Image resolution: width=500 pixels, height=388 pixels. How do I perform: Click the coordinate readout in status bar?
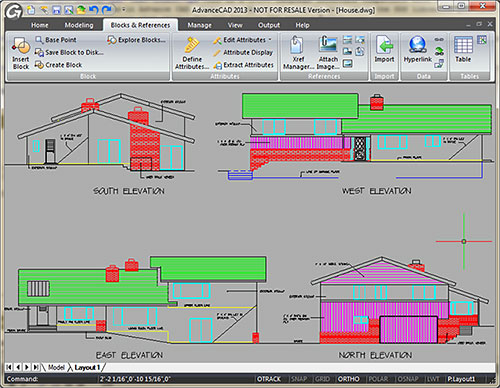click(x=135, y=379)
